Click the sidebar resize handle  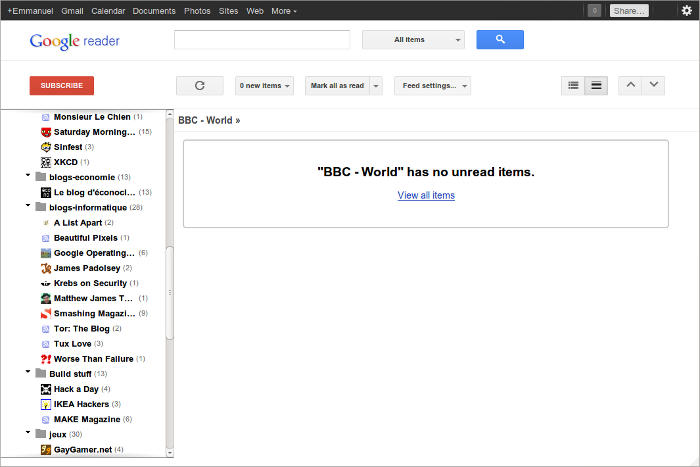pyautogui.click(x=170, y=292)
